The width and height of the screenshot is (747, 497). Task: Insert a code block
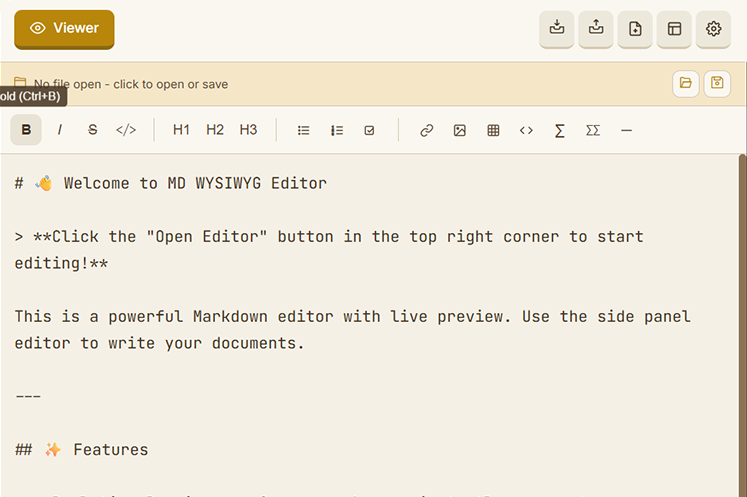tap(526, 130)
